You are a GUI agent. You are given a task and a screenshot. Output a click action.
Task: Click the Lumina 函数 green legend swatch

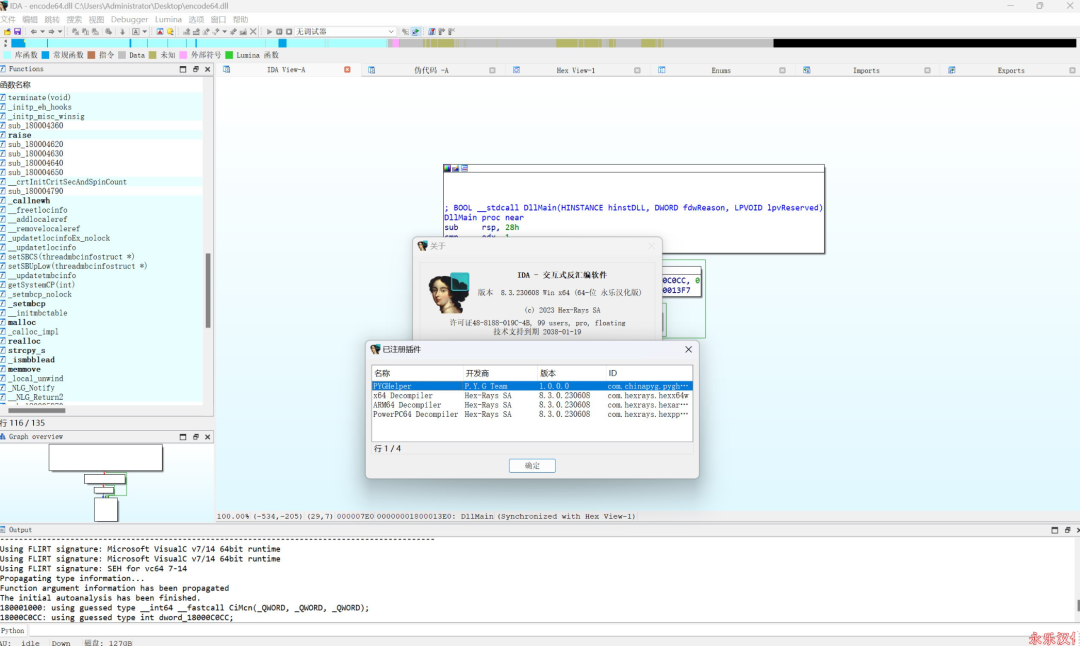(x=229, y=55)
